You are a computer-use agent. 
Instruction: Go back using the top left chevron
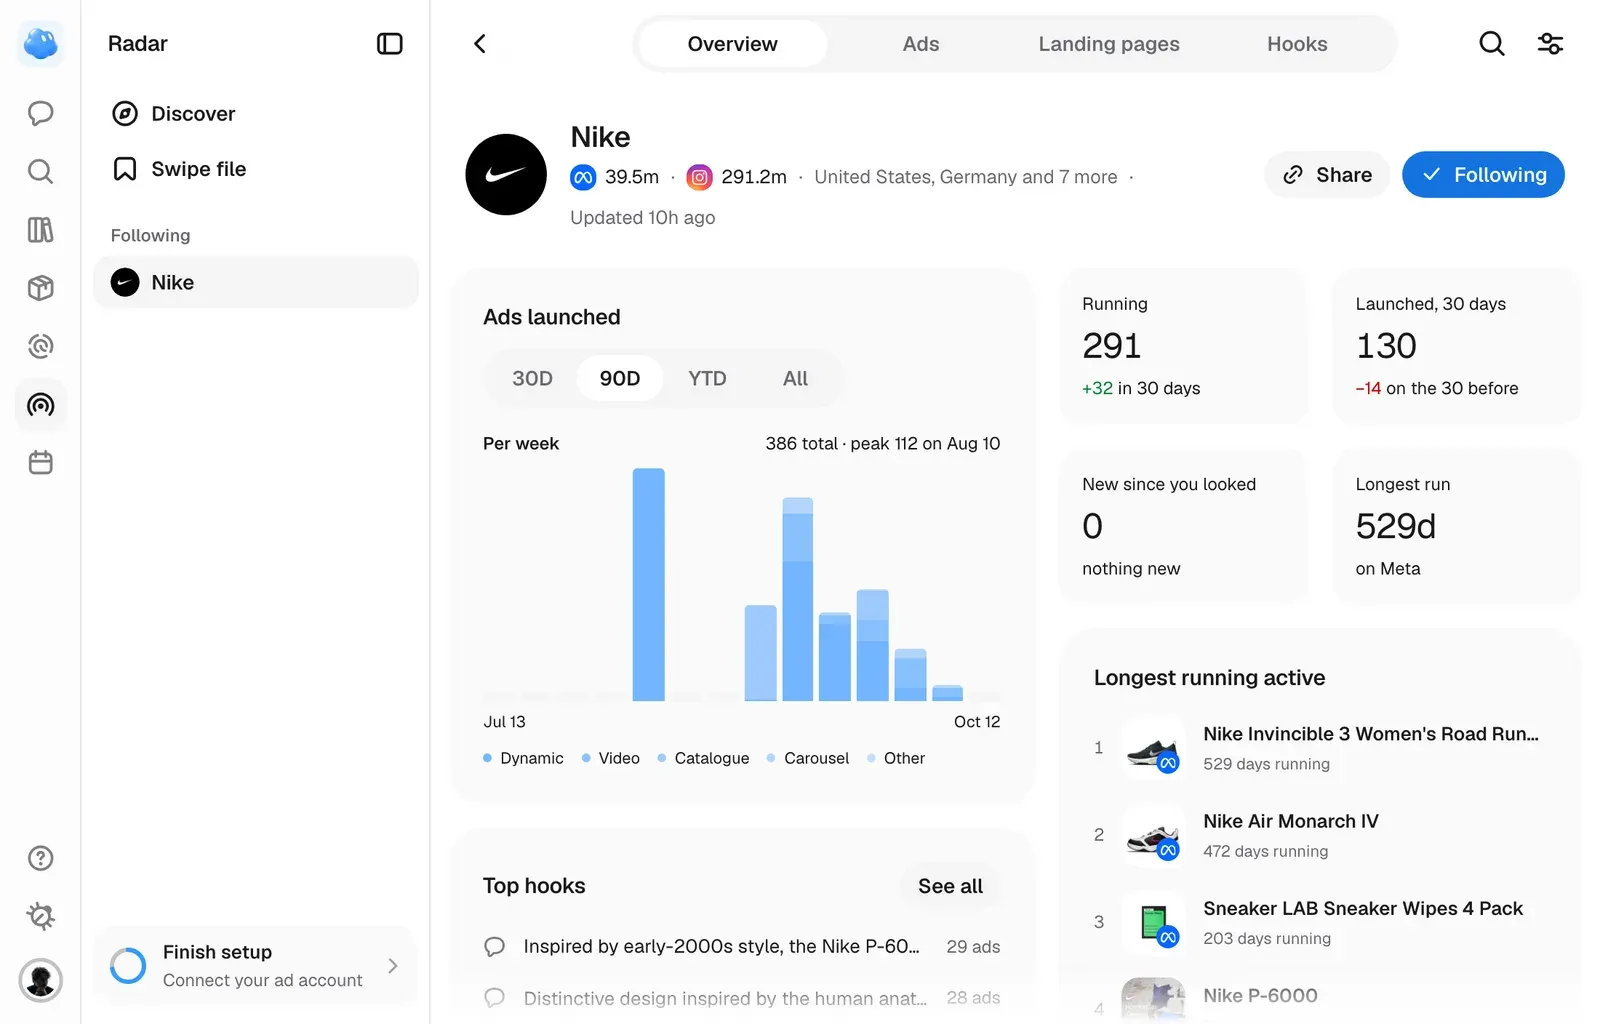tap(480, 44)
